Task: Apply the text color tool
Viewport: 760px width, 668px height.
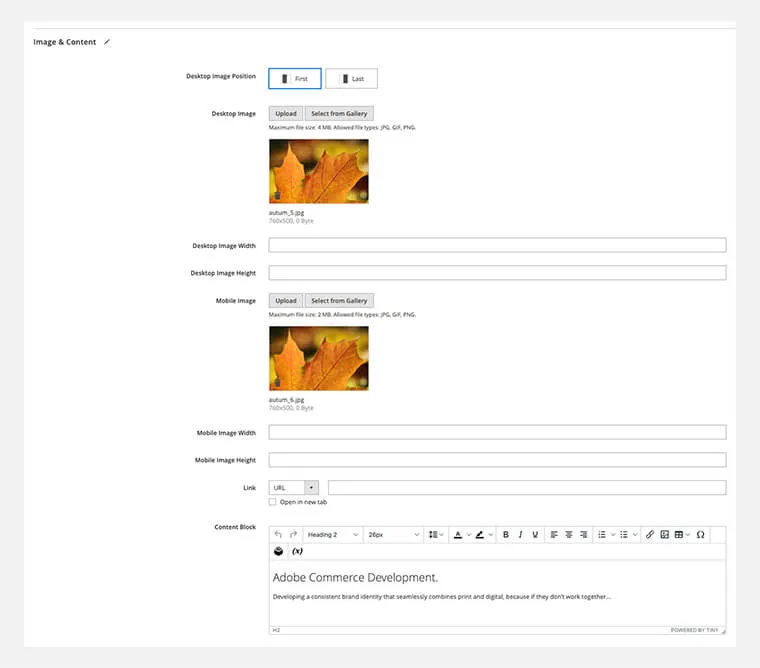Action: click(x=458, y=534)
